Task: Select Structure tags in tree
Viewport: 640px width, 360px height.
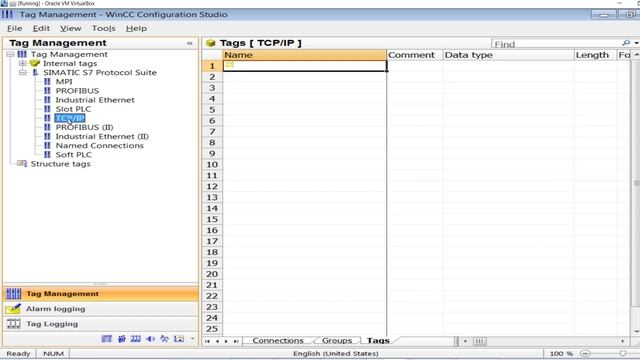Action: click(61, 164)
